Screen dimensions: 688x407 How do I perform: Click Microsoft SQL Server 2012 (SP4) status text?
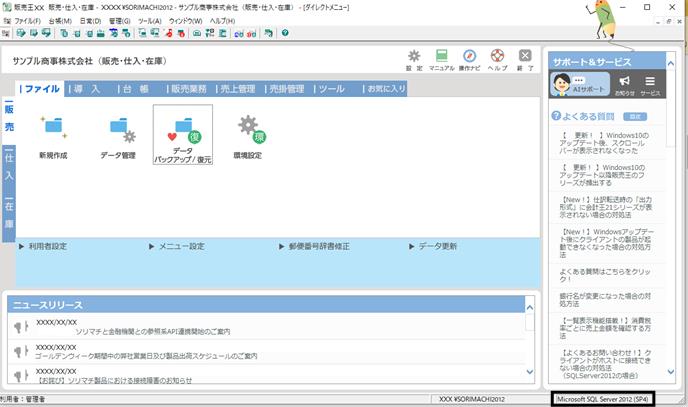602,399
